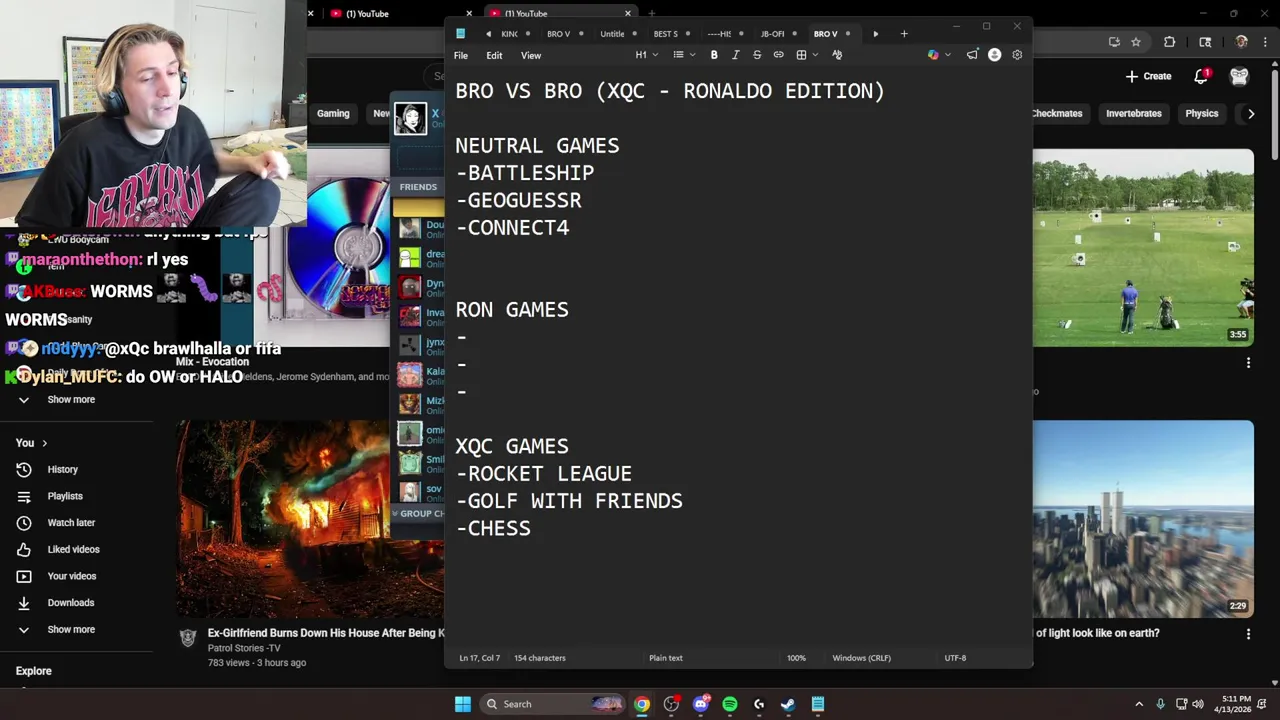The width and height of the screenshot is (1280, 720).
Task: Expand Show more under Downloads
Action: [x=71, y=630]
